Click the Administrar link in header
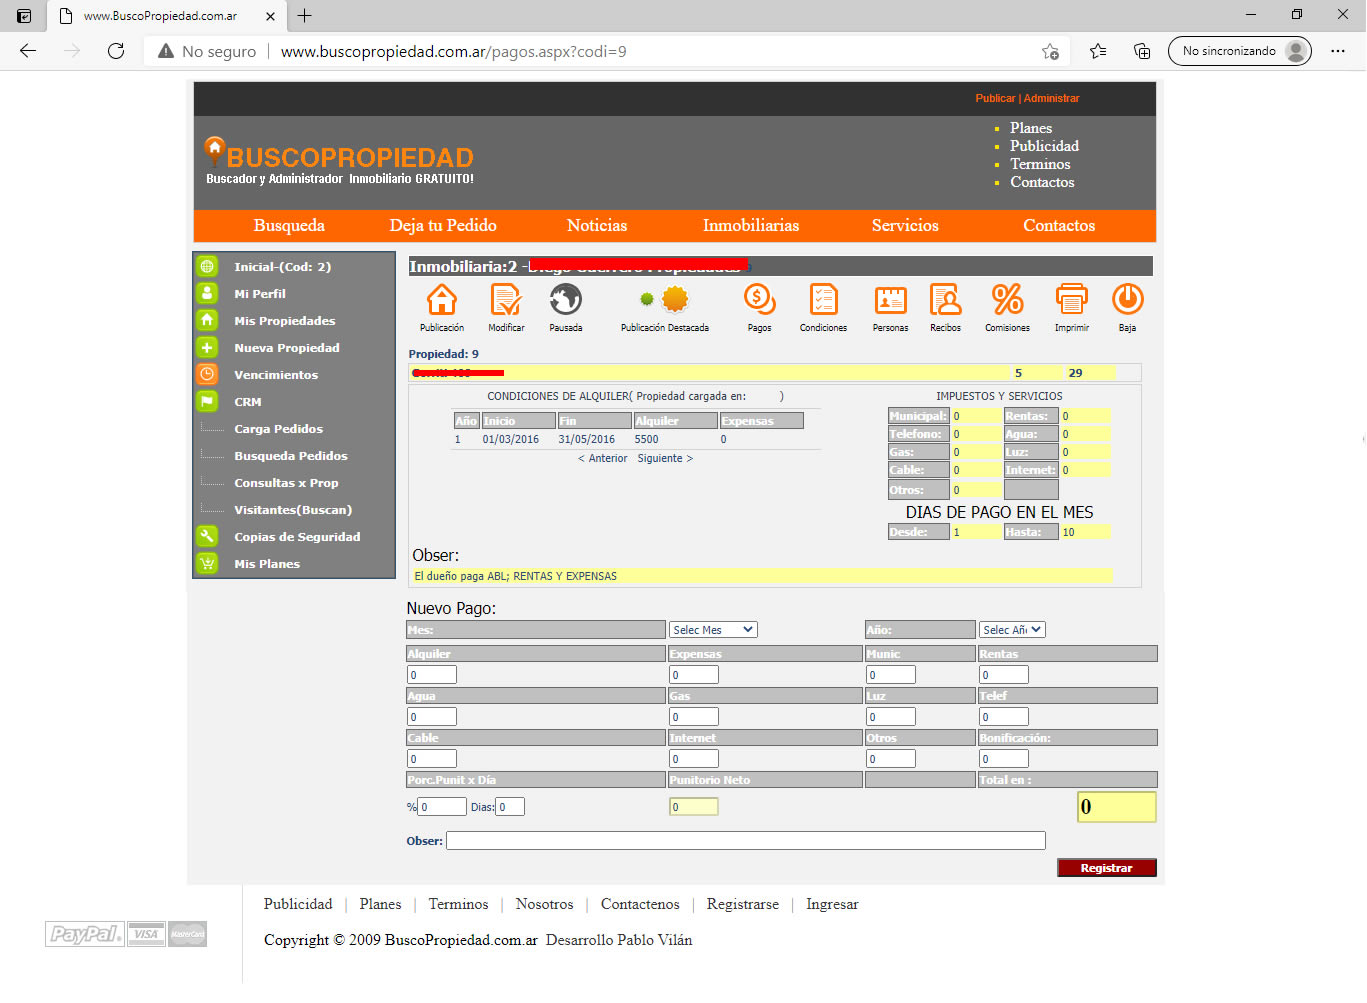The image size is (1367, 1003). (1052, 98)
